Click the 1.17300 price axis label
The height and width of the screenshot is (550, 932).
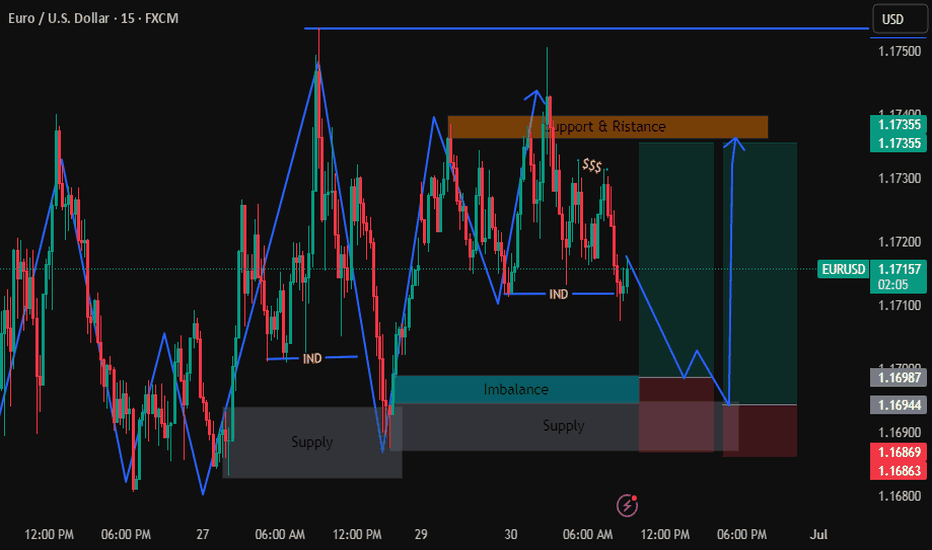tap(899, 178)
